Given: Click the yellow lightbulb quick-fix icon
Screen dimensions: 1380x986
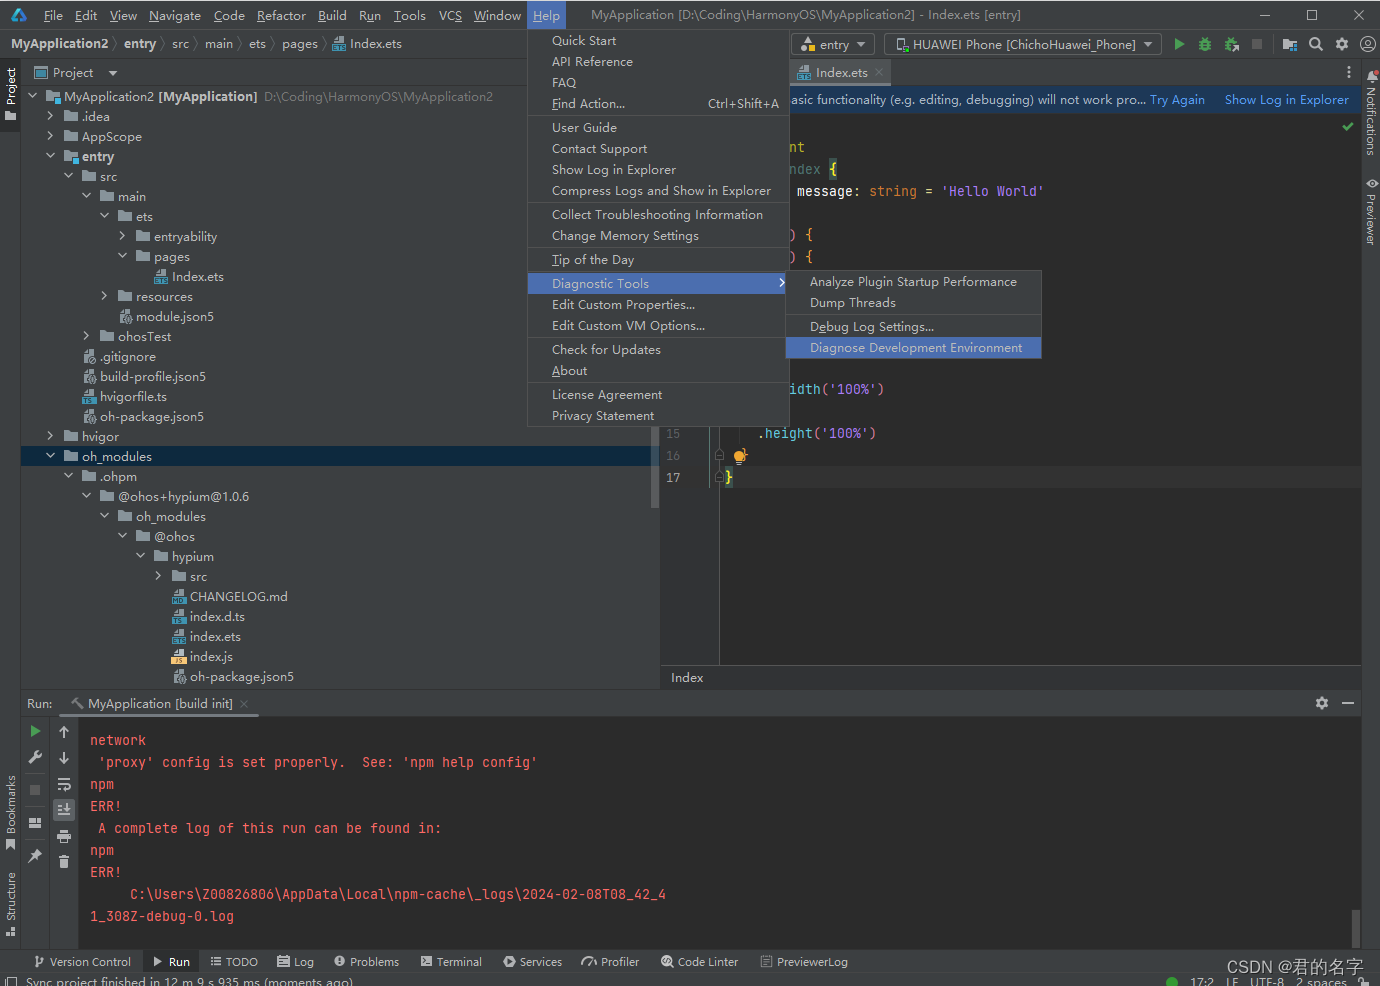Looking at the screenshot, I should pyautogui.click(x=740, y=456).
